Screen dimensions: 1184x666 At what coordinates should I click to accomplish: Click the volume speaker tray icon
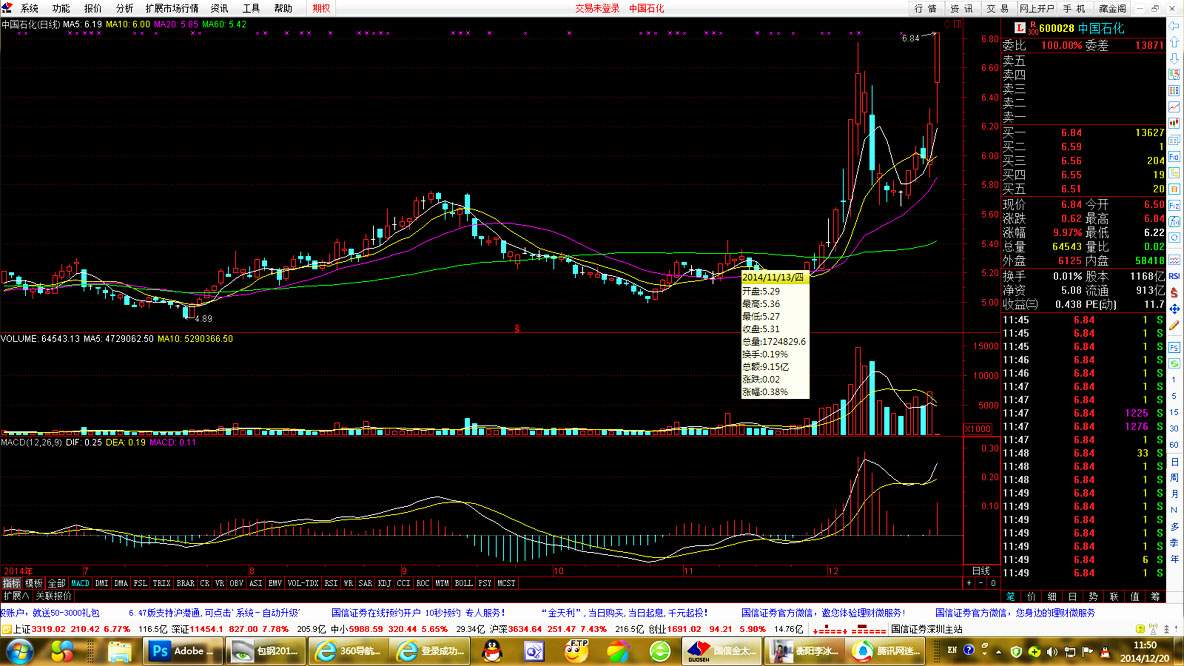tap(1051, 651)
